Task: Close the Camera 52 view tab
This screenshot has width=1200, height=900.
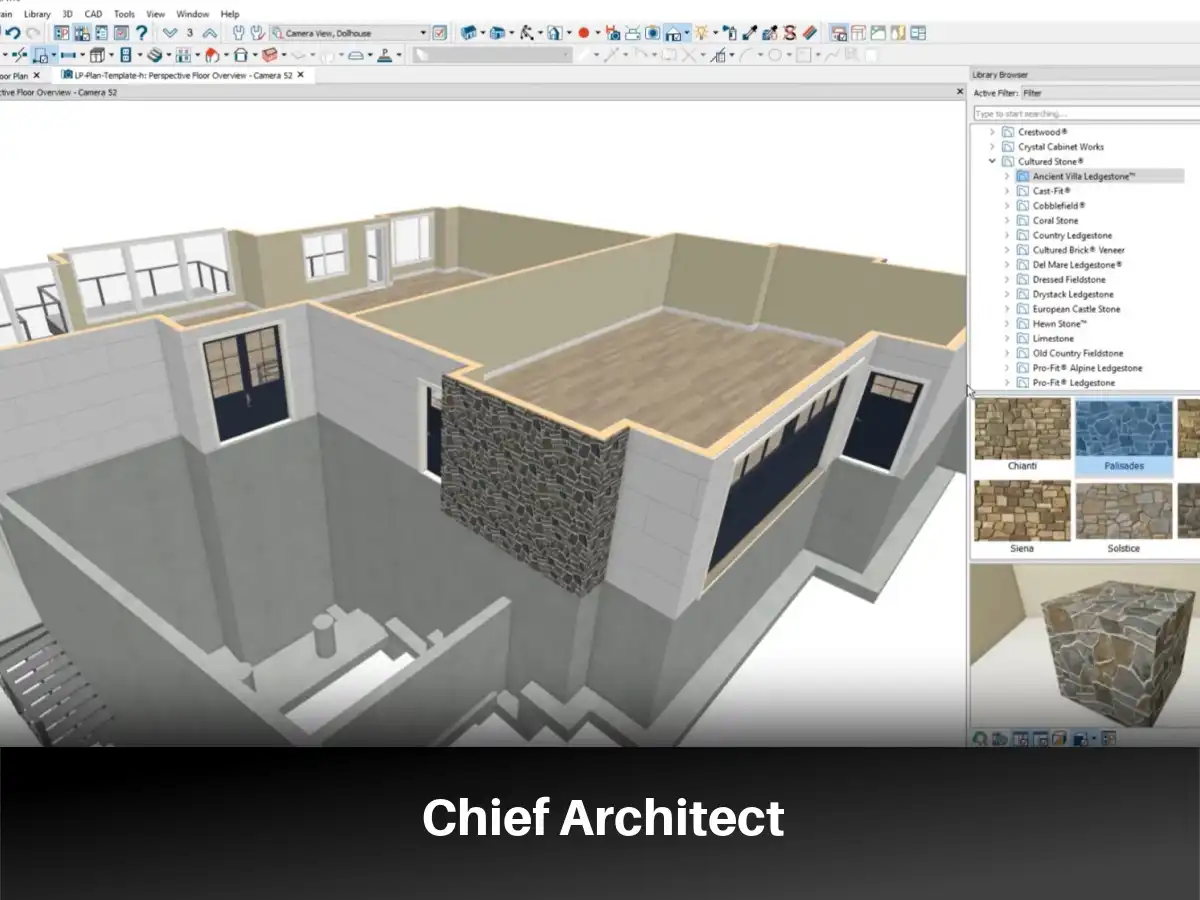Action: pyautogui.click(x=301, y=75)
